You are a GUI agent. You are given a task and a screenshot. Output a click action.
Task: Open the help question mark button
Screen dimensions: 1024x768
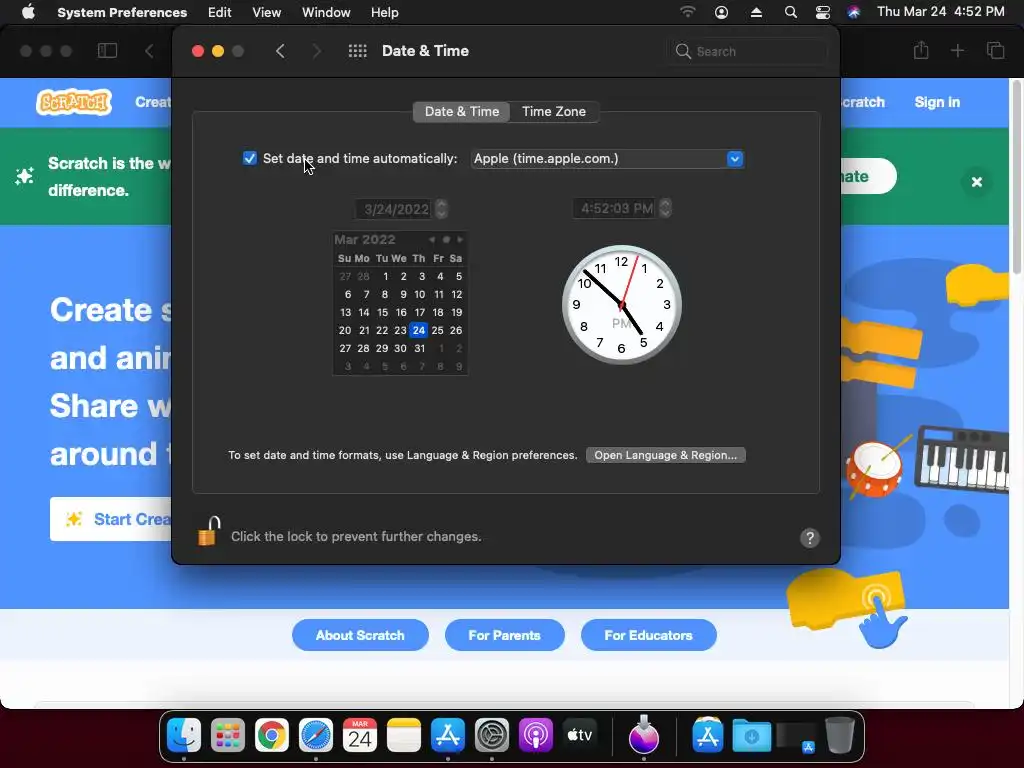pyautogui.click(x=810, y=537)
